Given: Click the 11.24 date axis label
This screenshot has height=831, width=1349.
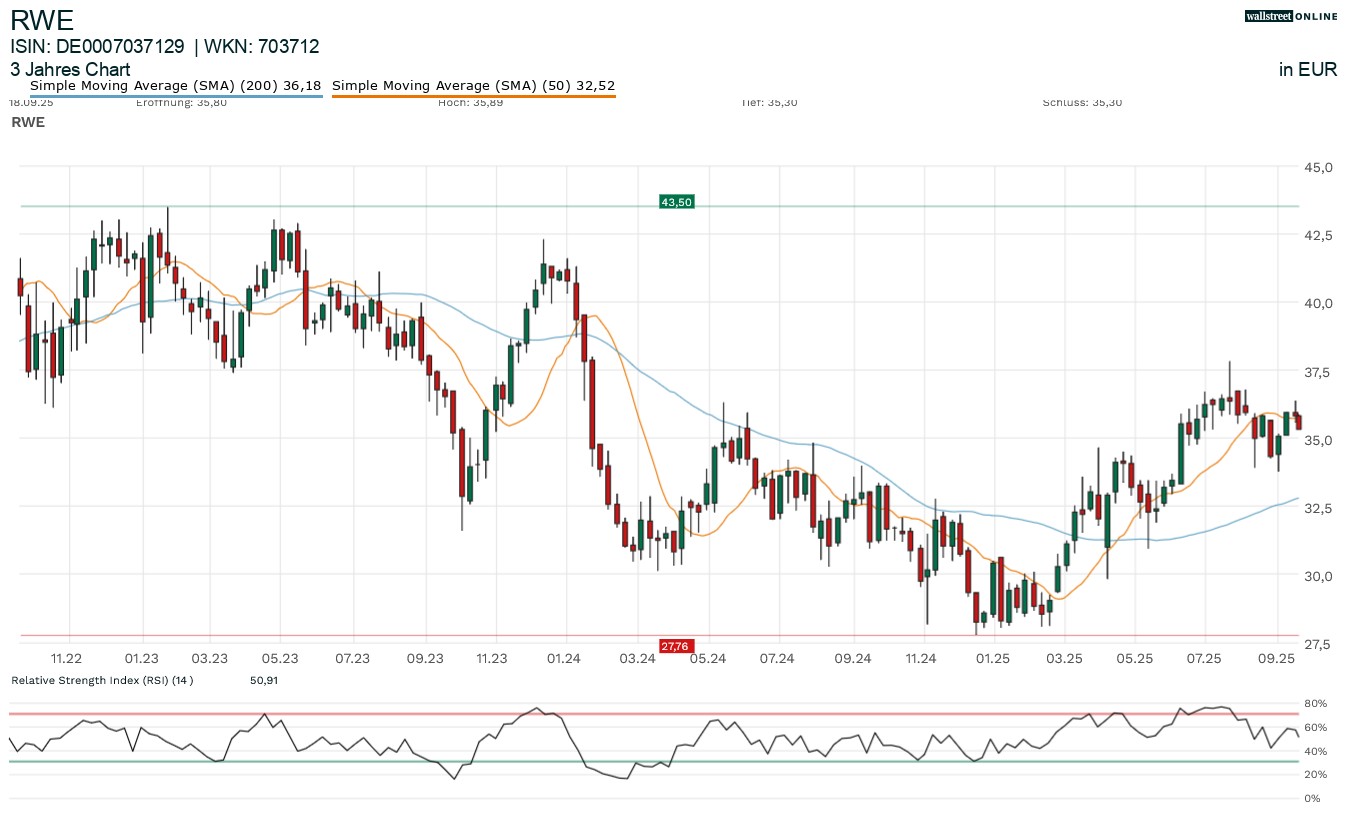Looking at the screenshot, I should pos(920,658).
